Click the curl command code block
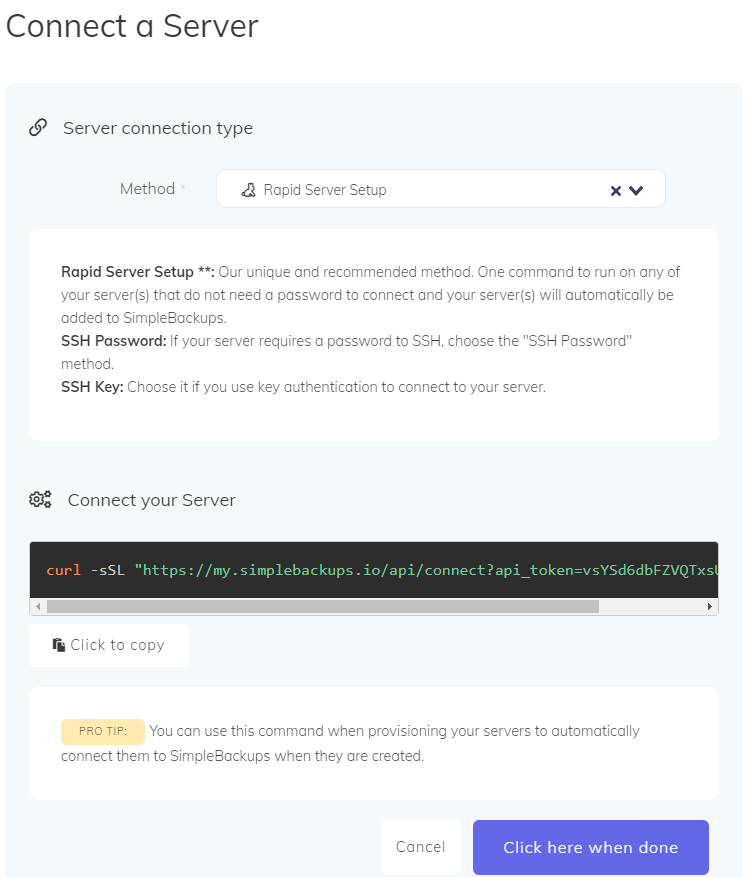The image size is (752, 877). click(373, 570)
